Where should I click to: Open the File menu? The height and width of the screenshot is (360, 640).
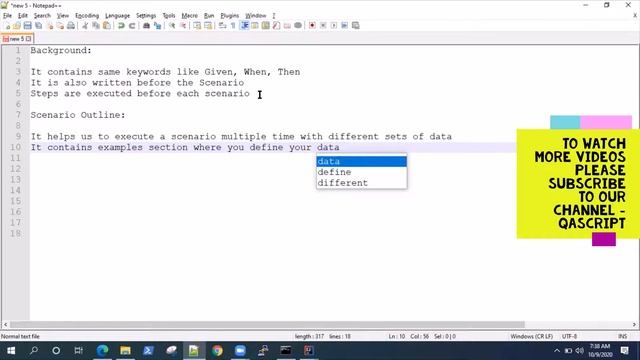(7, 16)
